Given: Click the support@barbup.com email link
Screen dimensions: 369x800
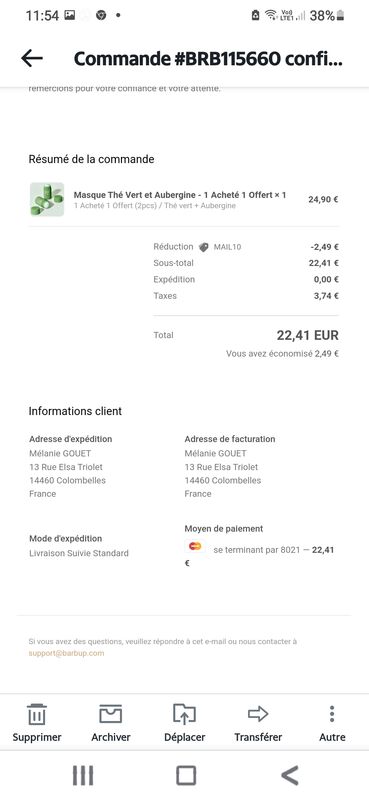Looking at the screenshot, I should point(66,653).
